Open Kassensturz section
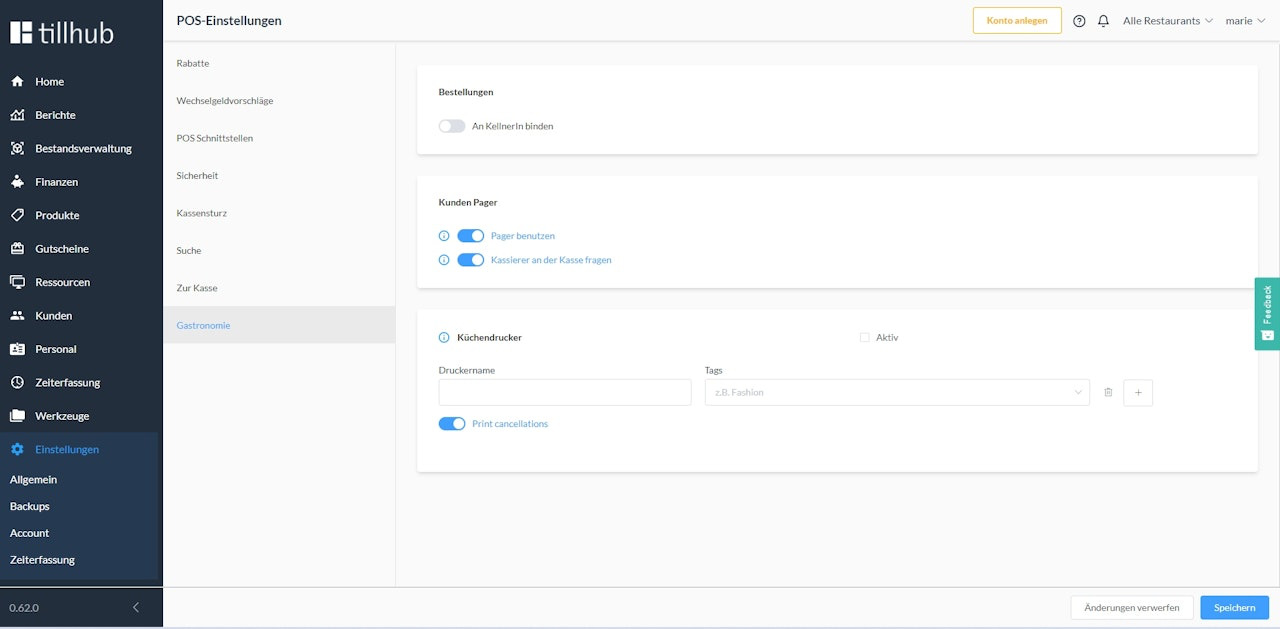 [279, 213]
